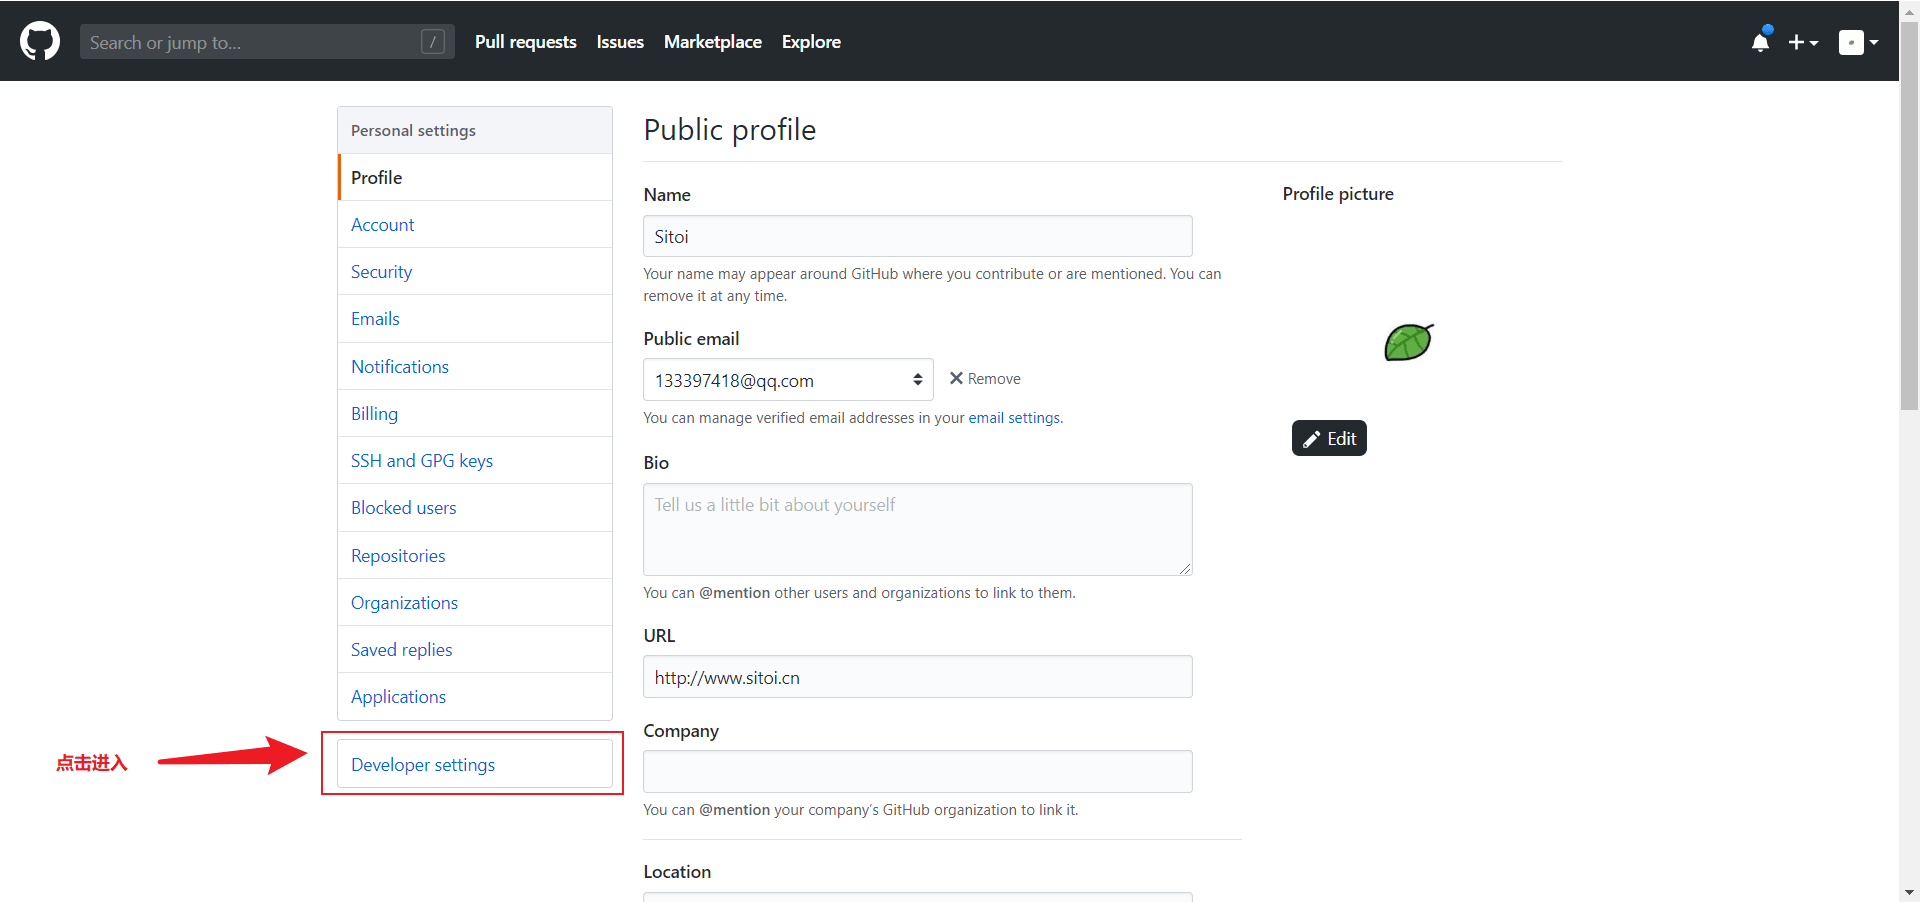Open the Public email dropdown

pos(788,380)
